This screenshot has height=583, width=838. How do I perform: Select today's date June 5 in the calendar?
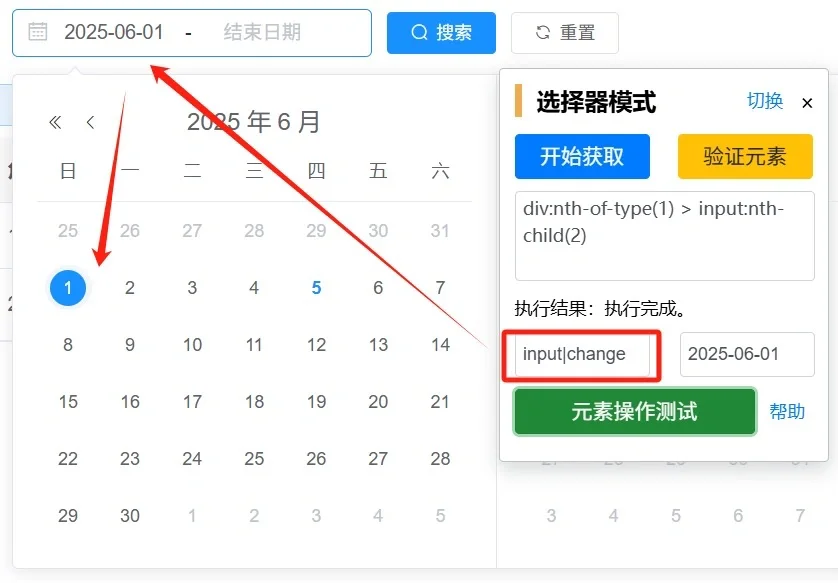tap(316, 287)
